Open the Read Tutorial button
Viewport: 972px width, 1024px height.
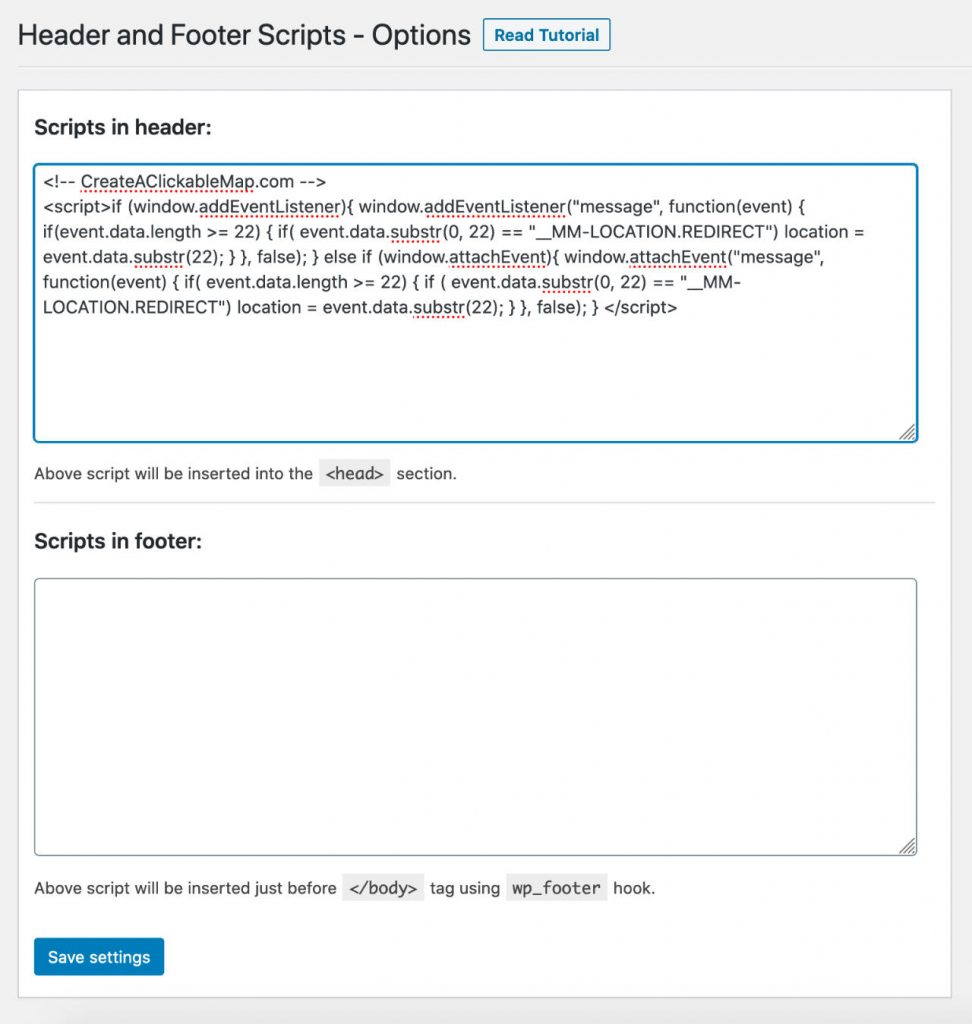[x=546, y=35]
